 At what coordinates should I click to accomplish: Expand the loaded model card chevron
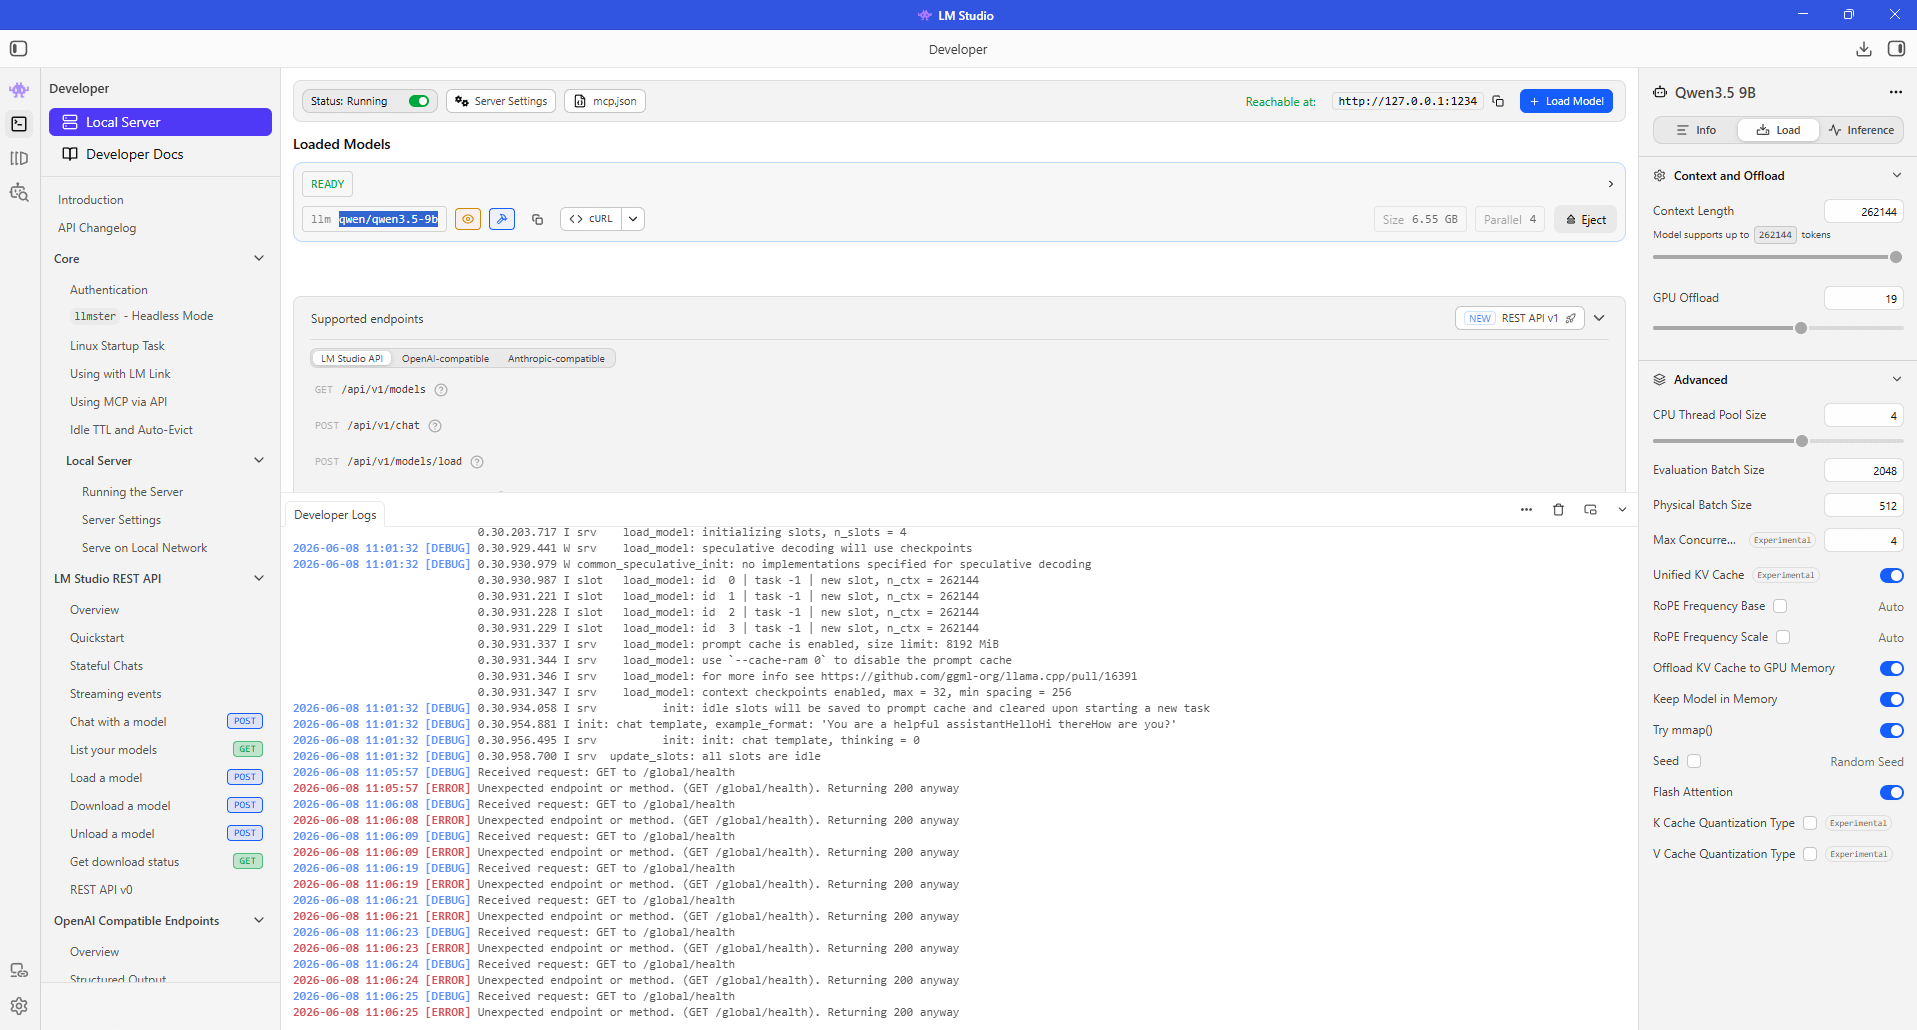coord(1610,184)
